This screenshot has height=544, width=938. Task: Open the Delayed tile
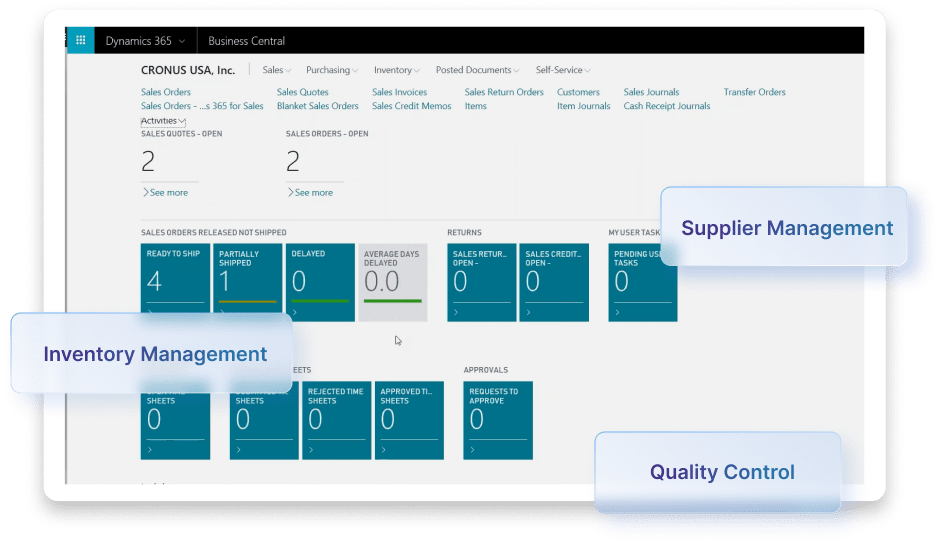[x=320, y=282]
